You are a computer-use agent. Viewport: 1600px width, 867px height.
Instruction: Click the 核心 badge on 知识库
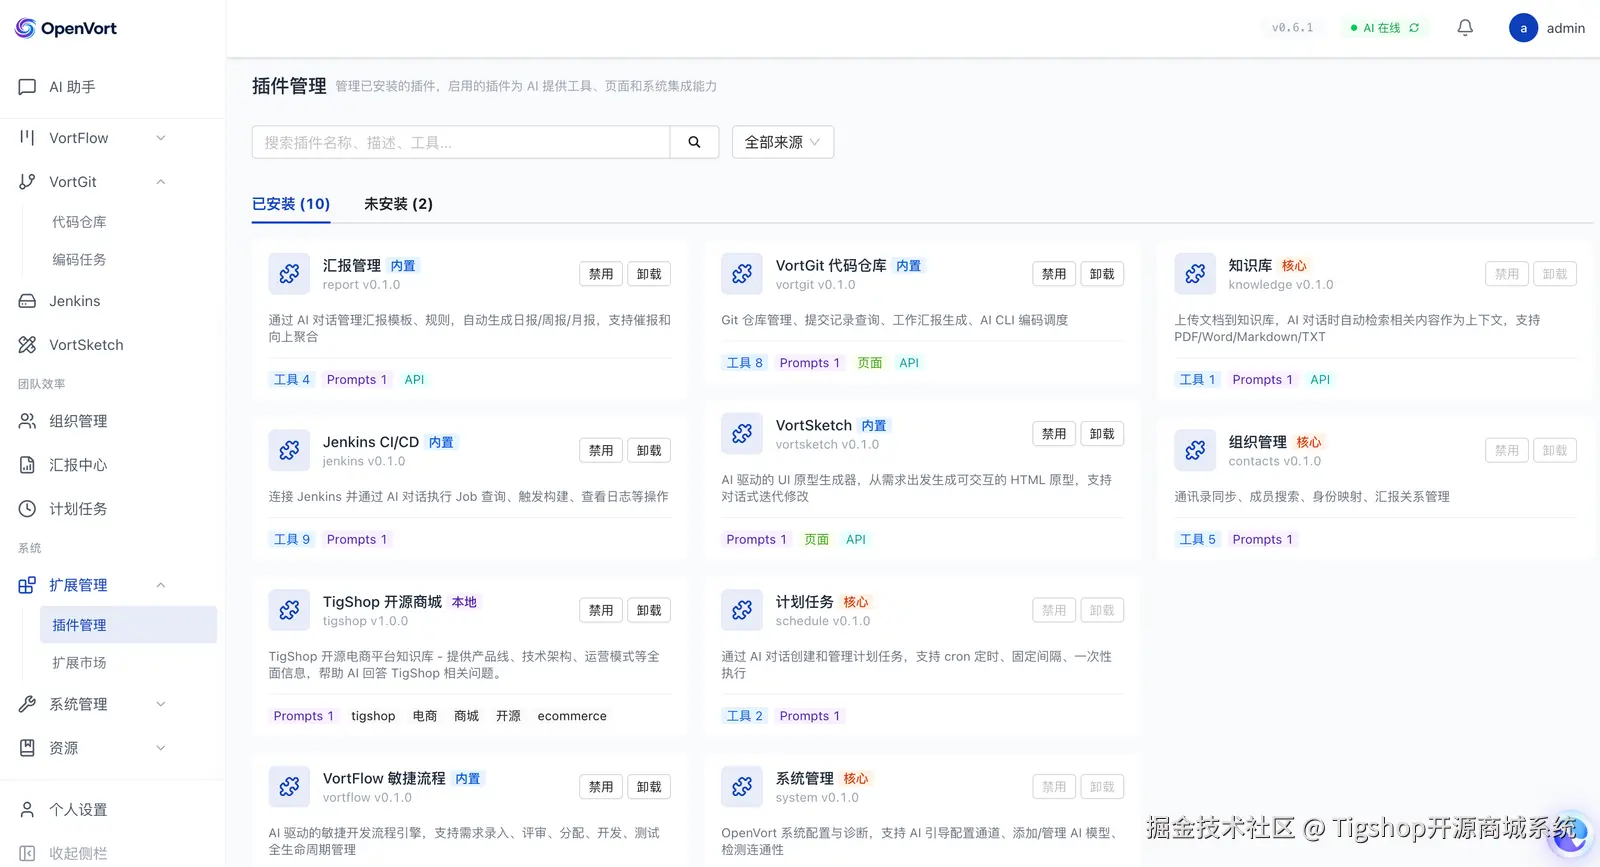point(1294,266)
